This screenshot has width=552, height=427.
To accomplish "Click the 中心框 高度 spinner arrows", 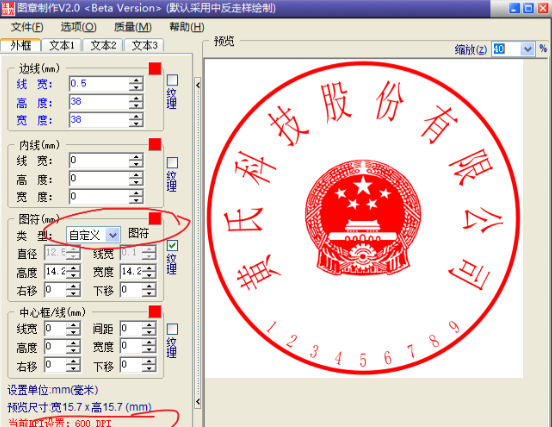I will click(74, 347).
